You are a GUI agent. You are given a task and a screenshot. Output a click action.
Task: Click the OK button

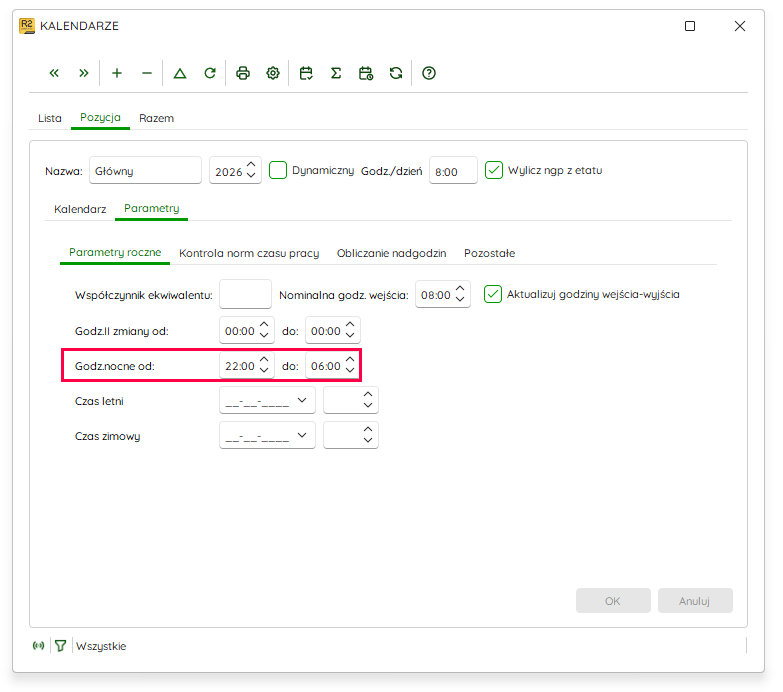(613, 601)
